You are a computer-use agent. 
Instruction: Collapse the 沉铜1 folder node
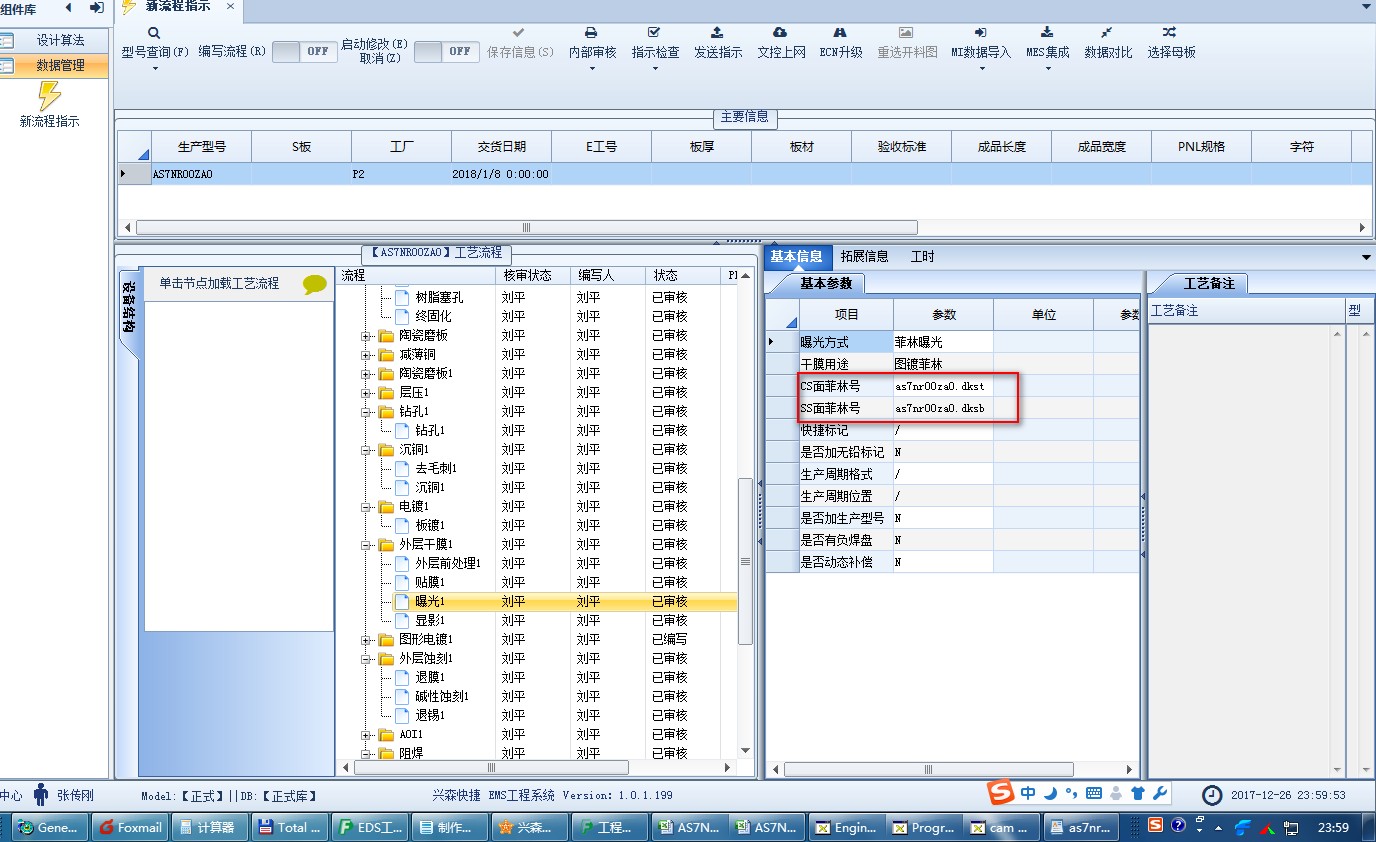tap(367, 450)
